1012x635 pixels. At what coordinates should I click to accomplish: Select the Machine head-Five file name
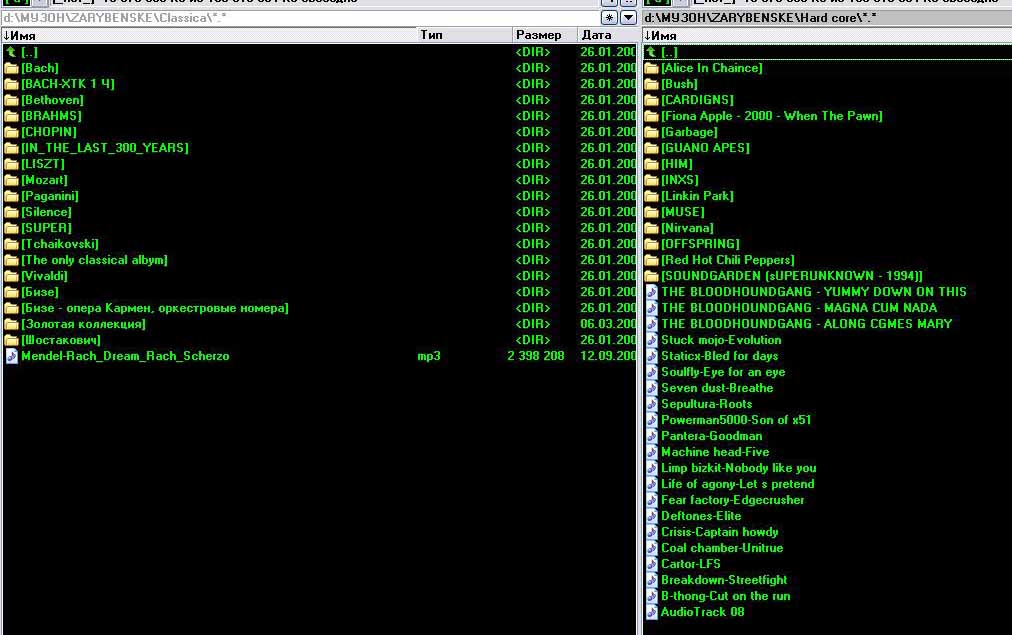715,452
